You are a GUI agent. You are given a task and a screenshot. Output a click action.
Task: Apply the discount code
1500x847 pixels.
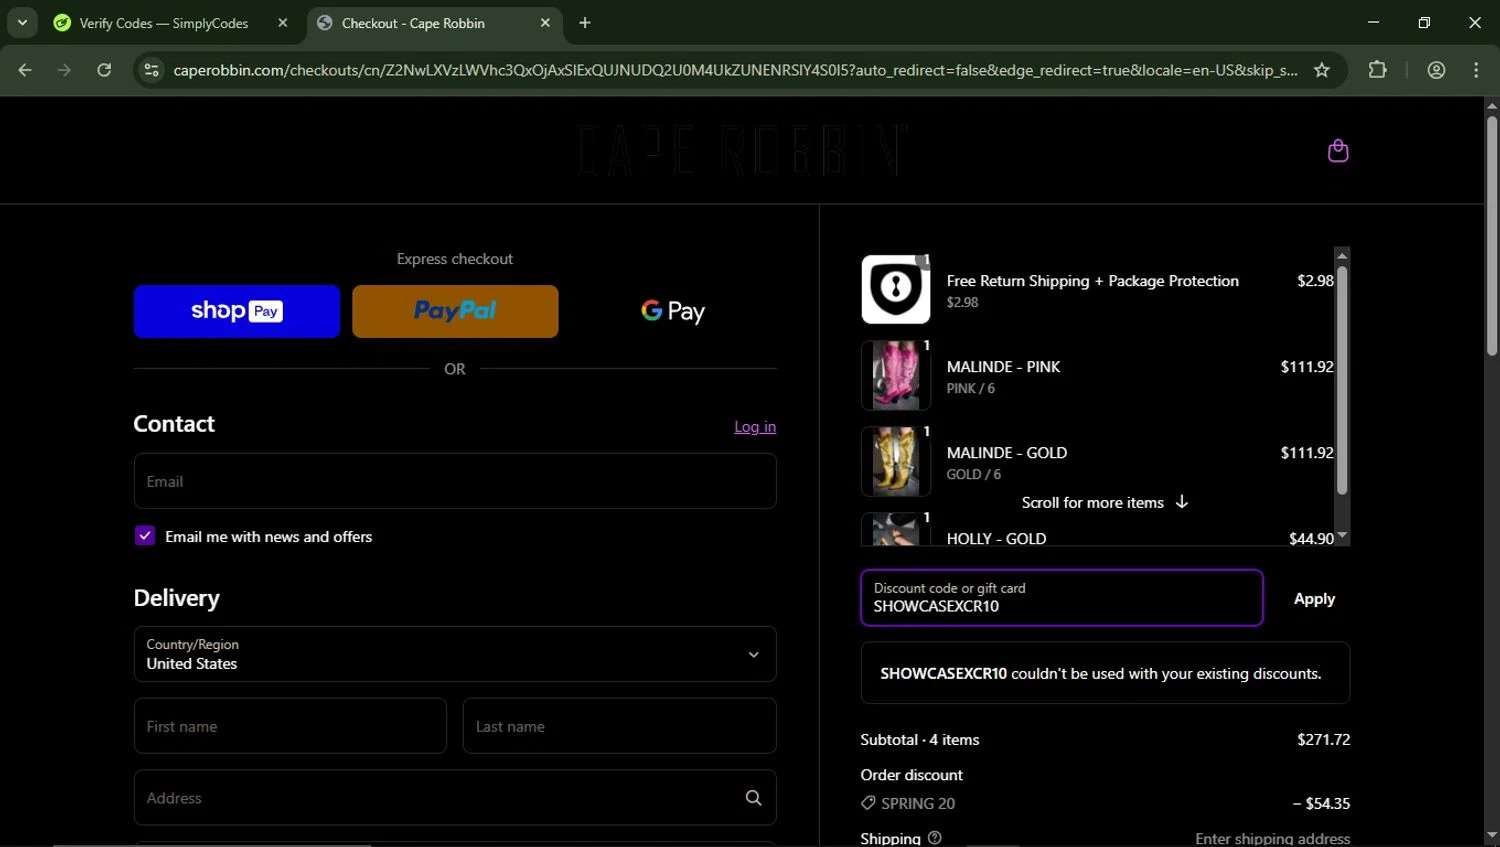(1314, 598)
